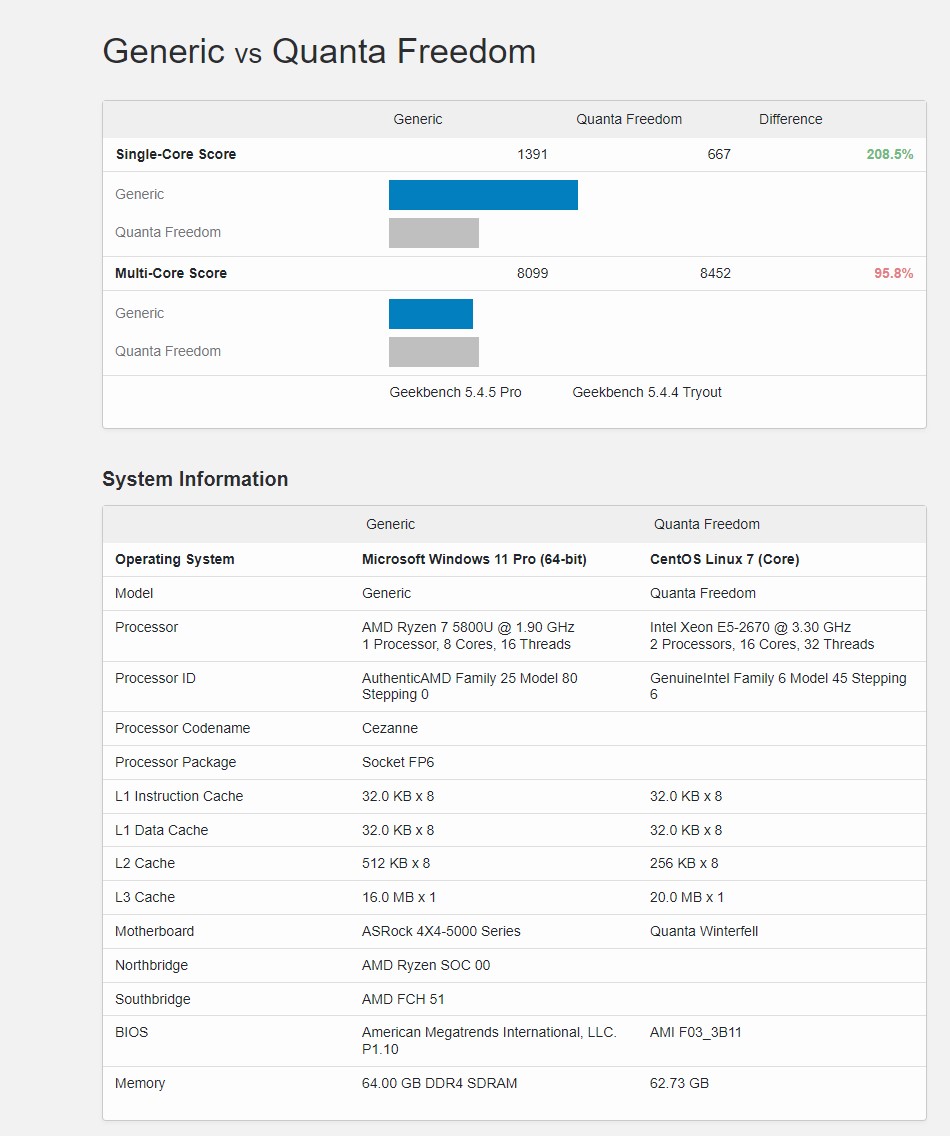The height and width of the screenshot is (1136, 950).
Task: Click the 95.8% multi-core difference value
Action: [893, 274]
